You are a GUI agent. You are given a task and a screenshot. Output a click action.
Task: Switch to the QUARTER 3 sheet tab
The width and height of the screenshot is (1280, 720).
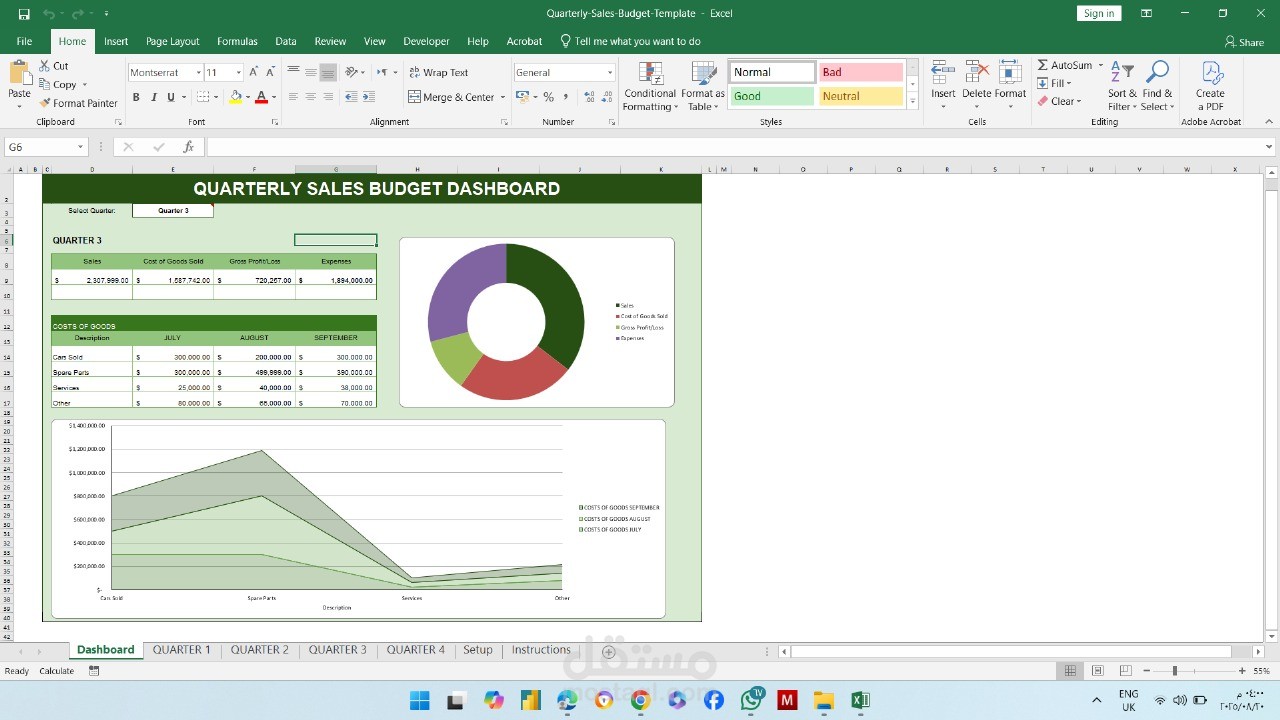coord(337,650)
